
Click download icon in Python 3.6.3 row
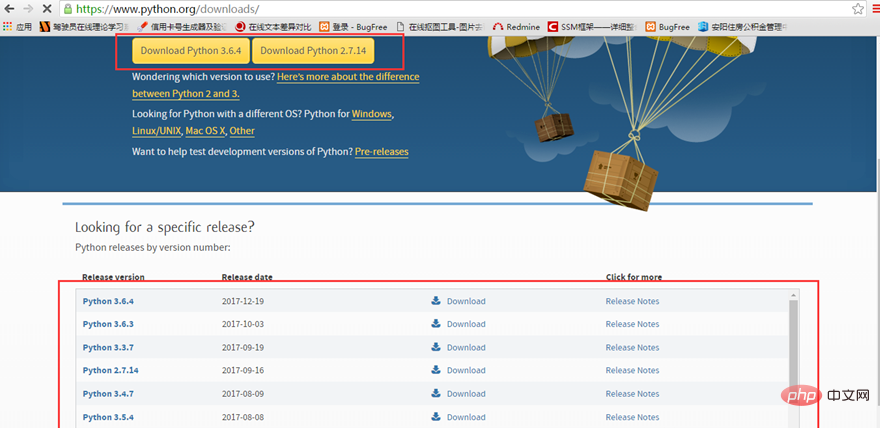coord(436,324)
